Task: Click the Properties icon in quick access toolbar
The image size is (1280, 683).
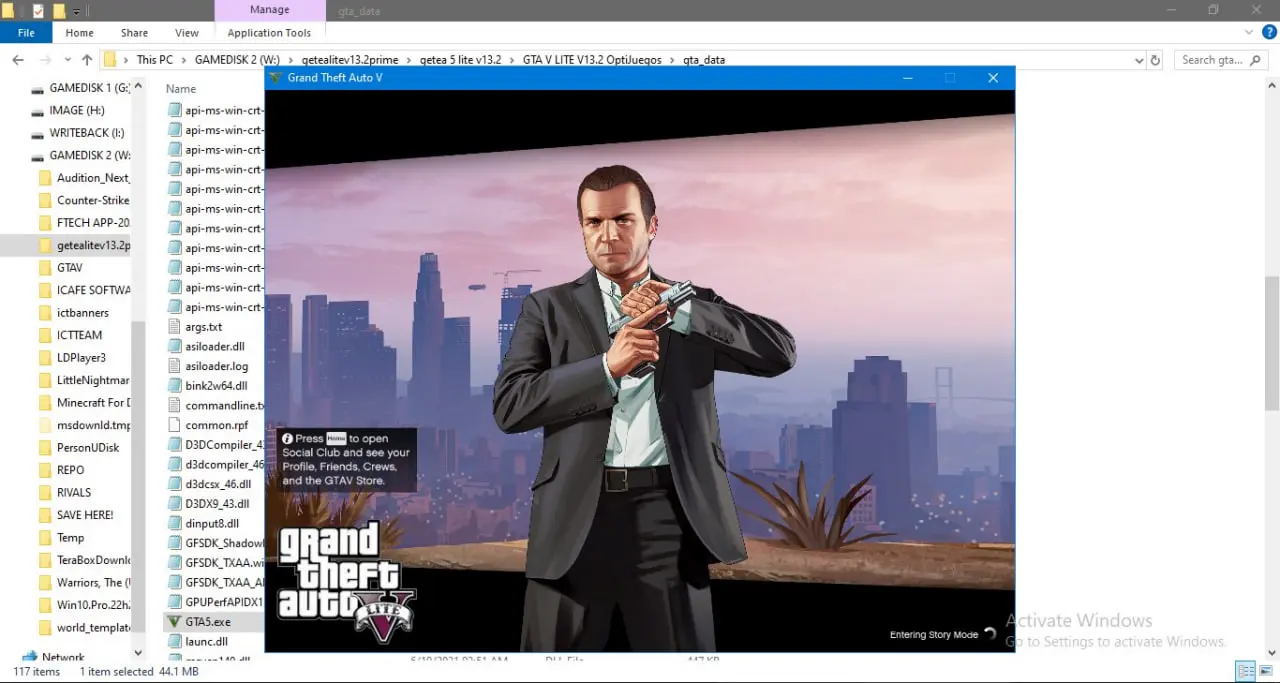Action: pyautogui.click(x=38, y=11)
